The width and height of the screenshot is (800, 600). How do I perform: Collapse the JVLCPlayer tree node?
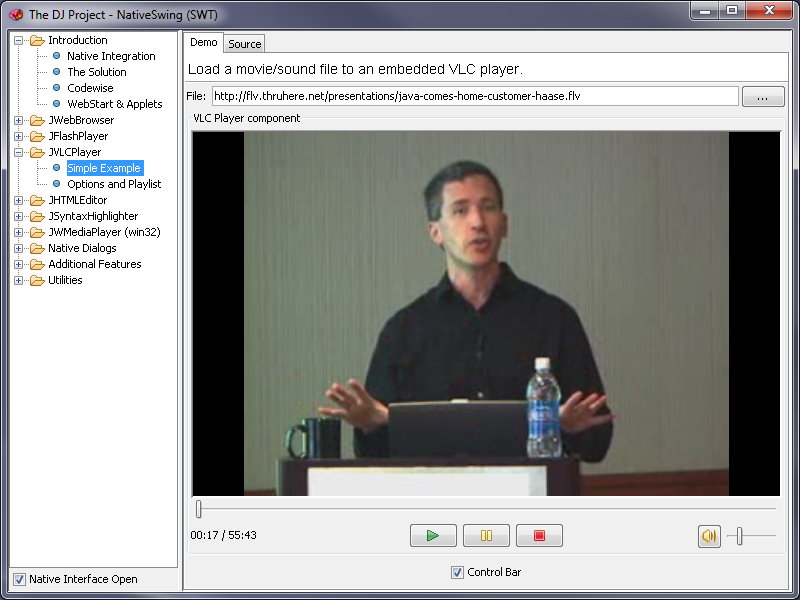19,152
